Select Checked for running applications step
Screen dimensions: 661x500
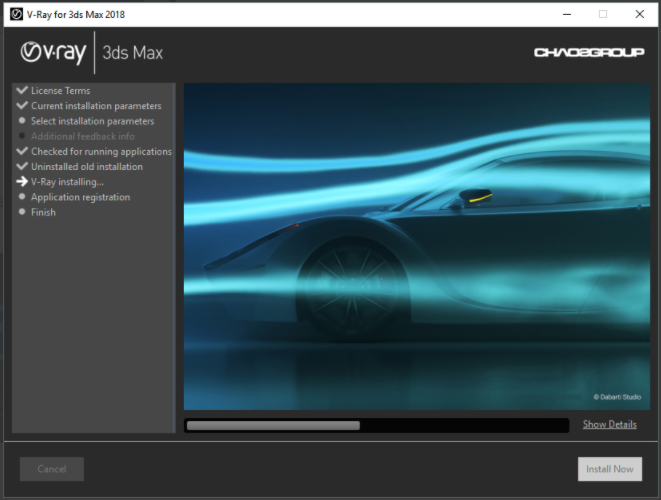(102, 151)
